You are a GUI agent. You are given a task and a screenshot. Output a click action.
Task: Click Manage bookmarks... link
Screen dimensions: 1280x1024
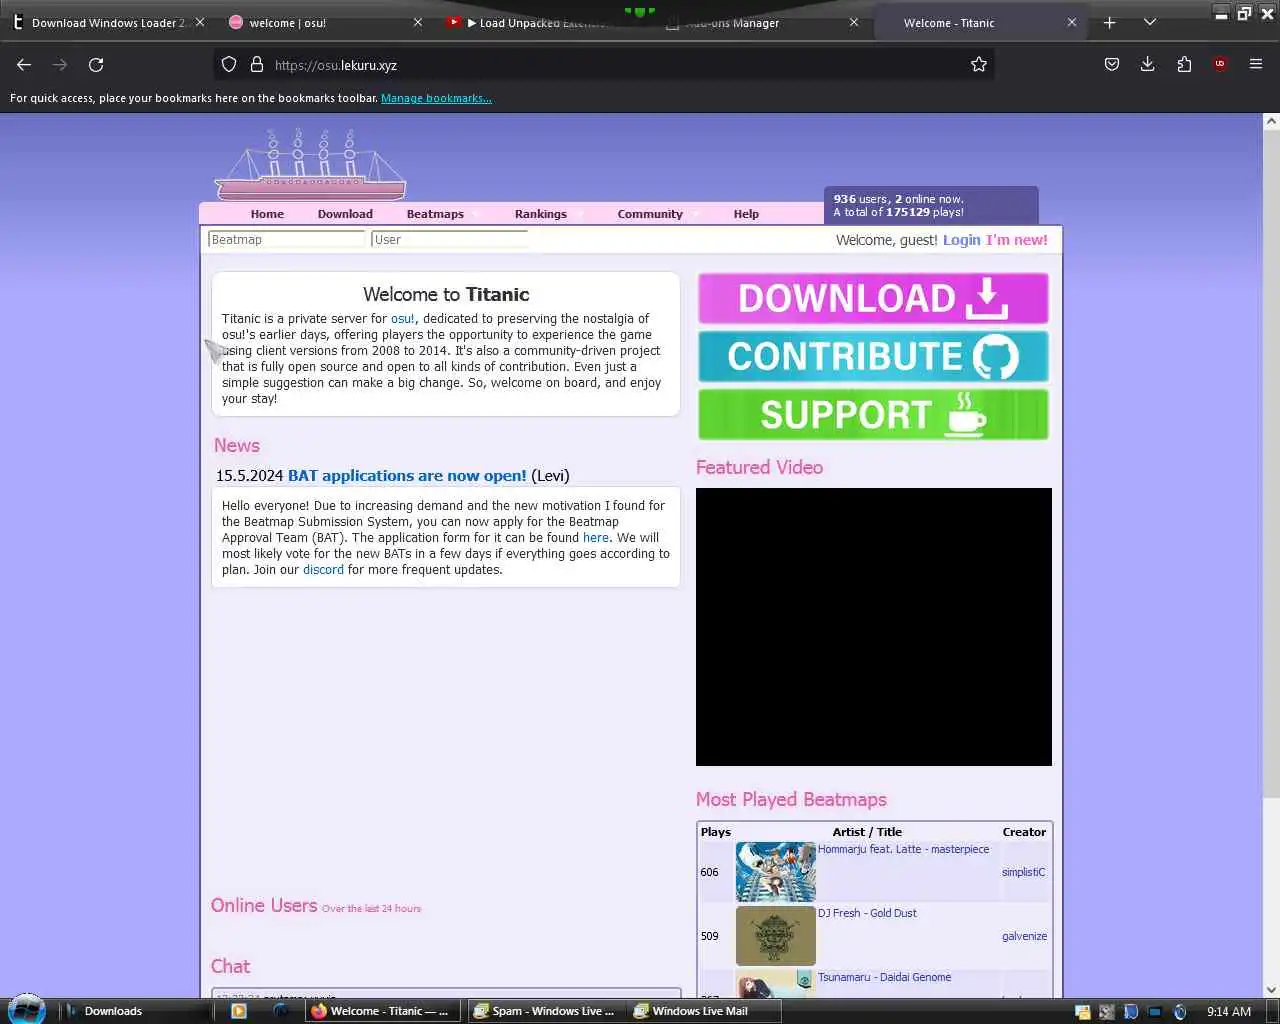coord(436,98)
